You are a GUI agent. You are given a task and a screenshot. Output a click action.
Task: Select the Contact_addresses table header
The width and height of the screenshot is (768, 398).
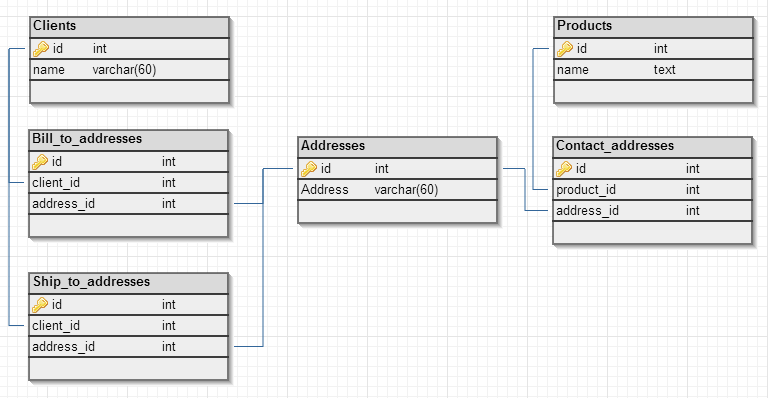652,146
